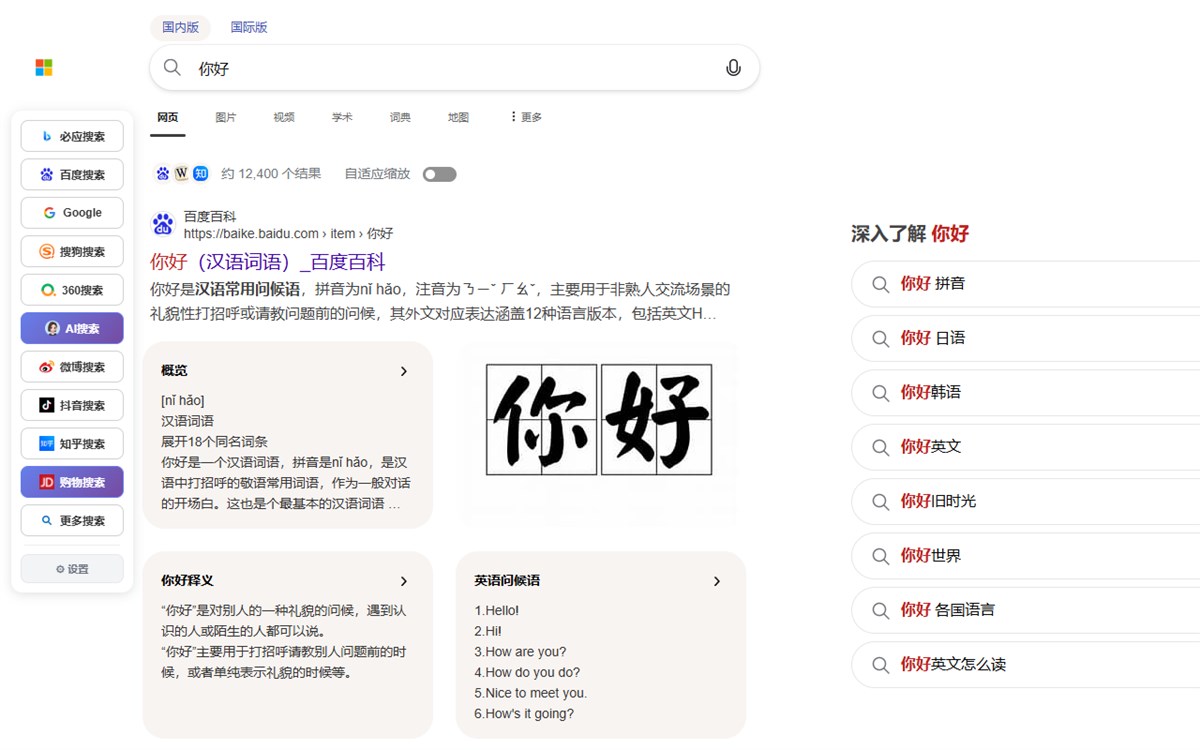1200x750 pixels.
Task: Switch to the 国际版 tab
Action: (x=249, y=27)
